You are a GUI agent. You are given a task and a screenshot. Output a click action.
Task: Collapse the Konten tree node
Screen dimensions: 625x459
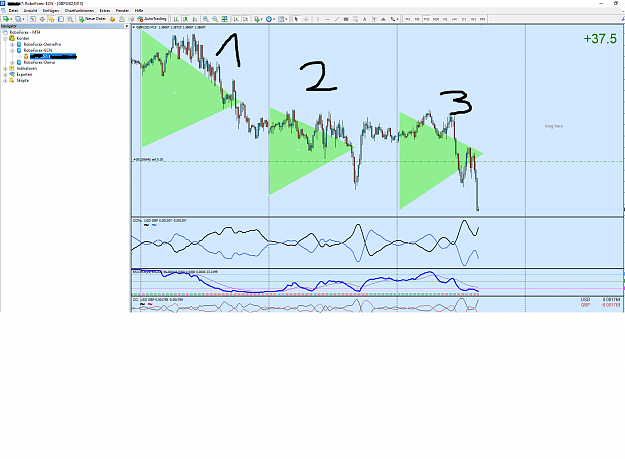click(x=5, y=38)
